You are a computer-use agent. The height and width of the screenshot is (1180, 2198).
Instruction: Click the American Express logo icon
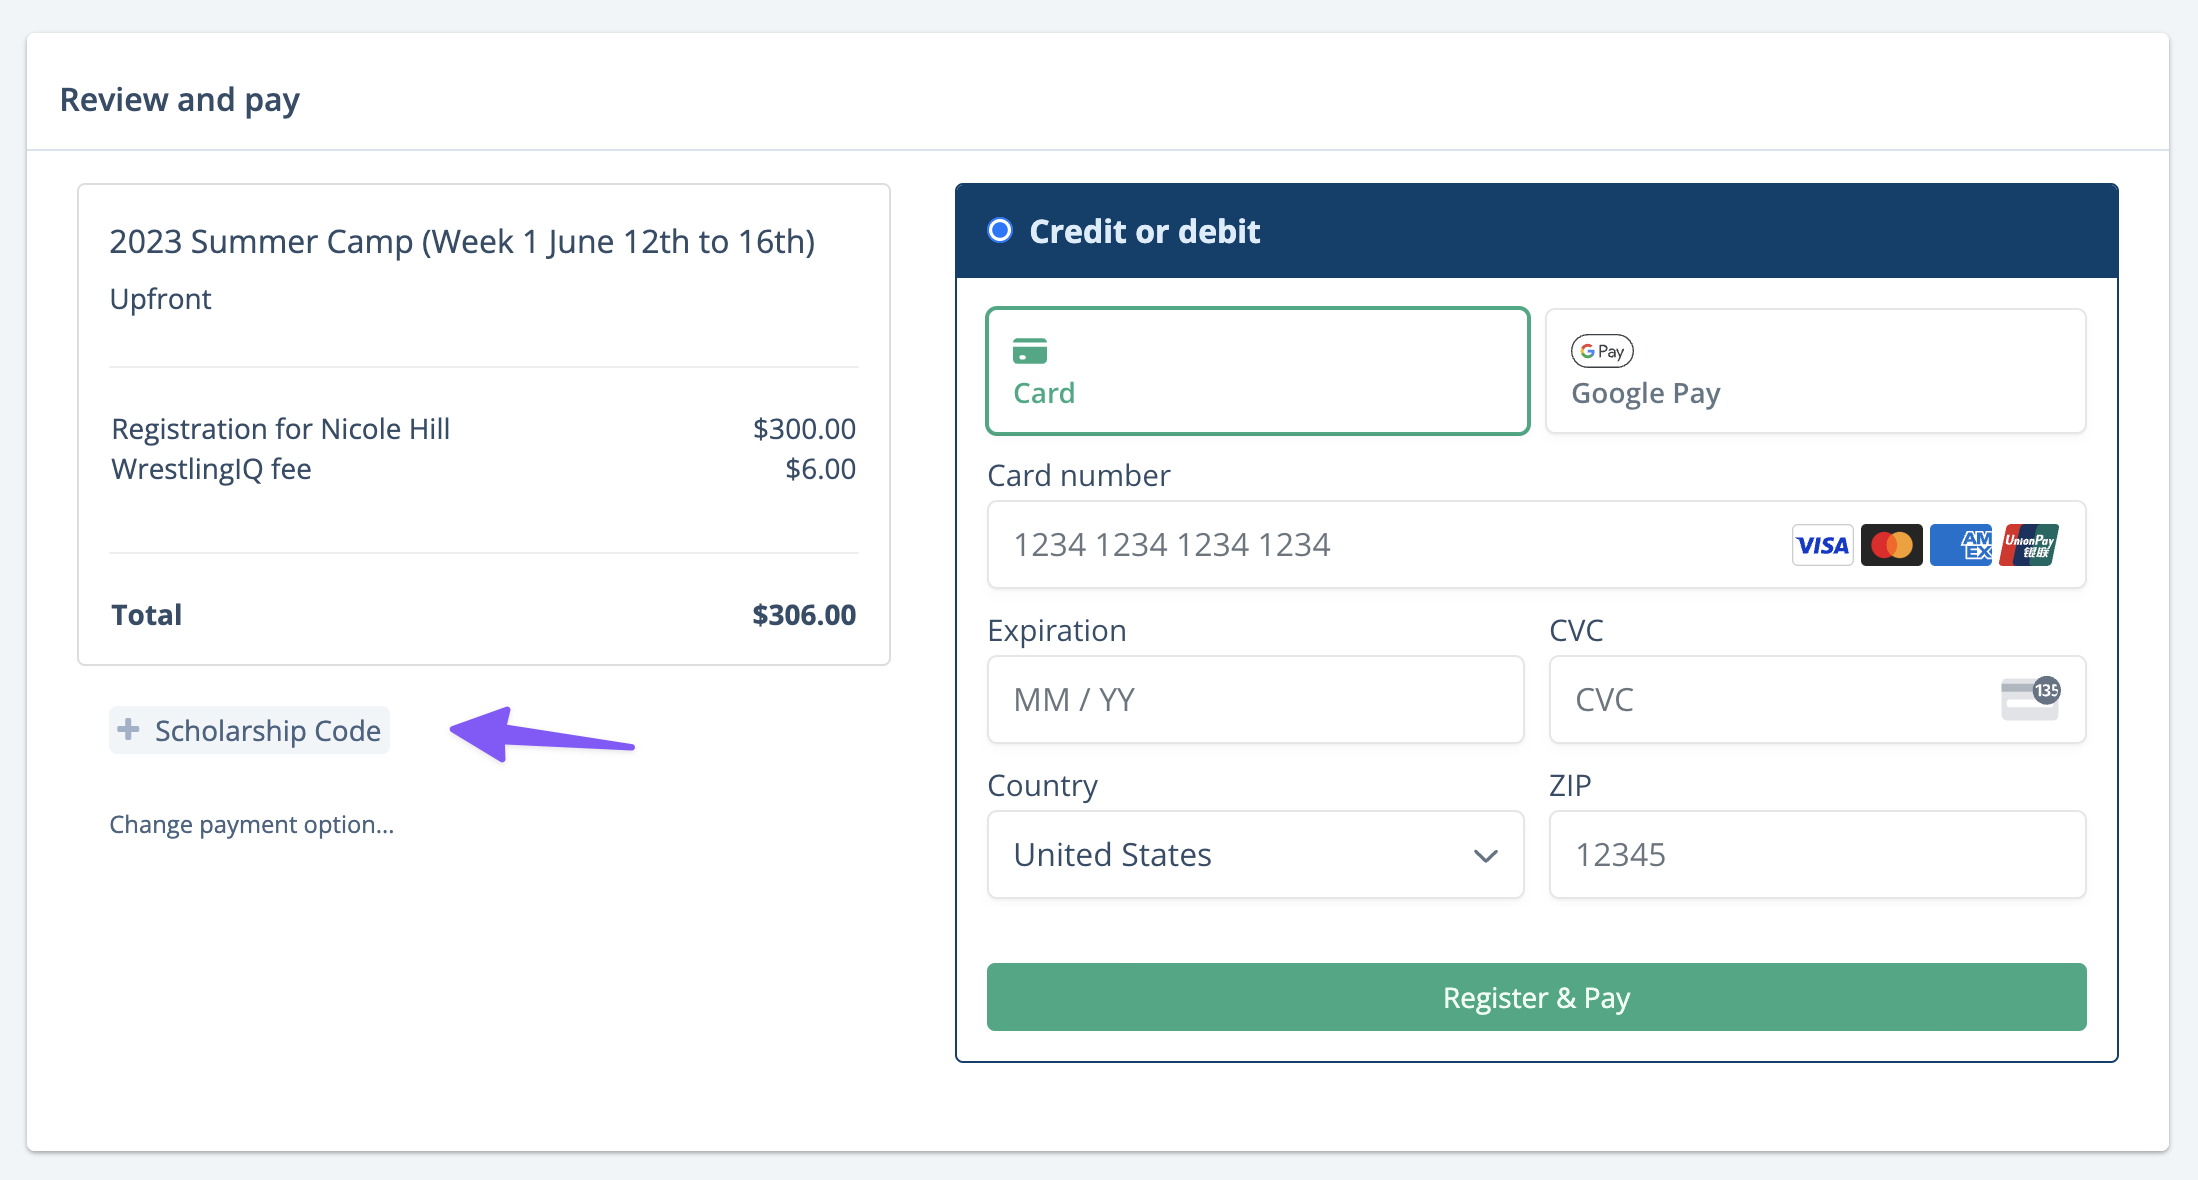point(1960,545)
